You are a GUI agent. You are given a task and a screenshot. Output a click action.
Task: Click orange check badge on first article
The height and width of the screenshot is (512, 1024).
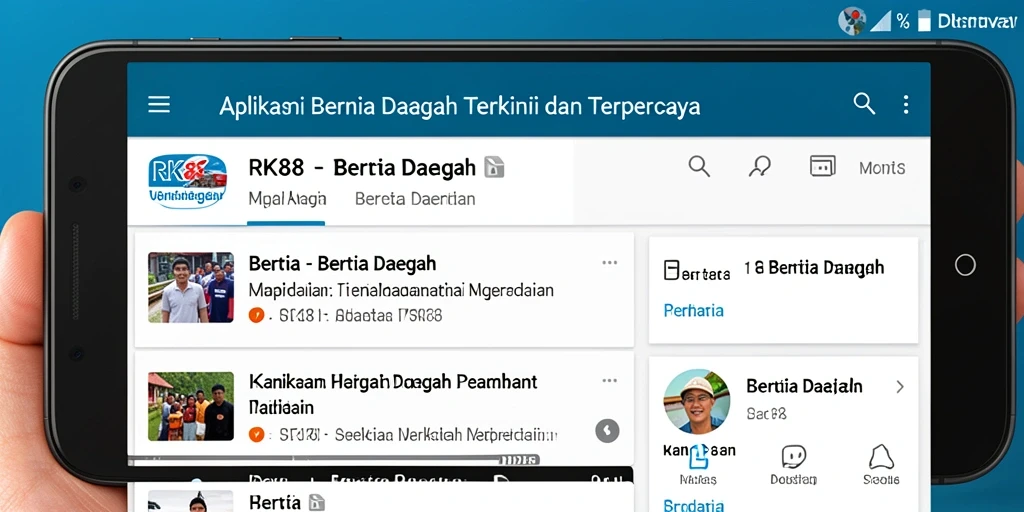point(256,316)
